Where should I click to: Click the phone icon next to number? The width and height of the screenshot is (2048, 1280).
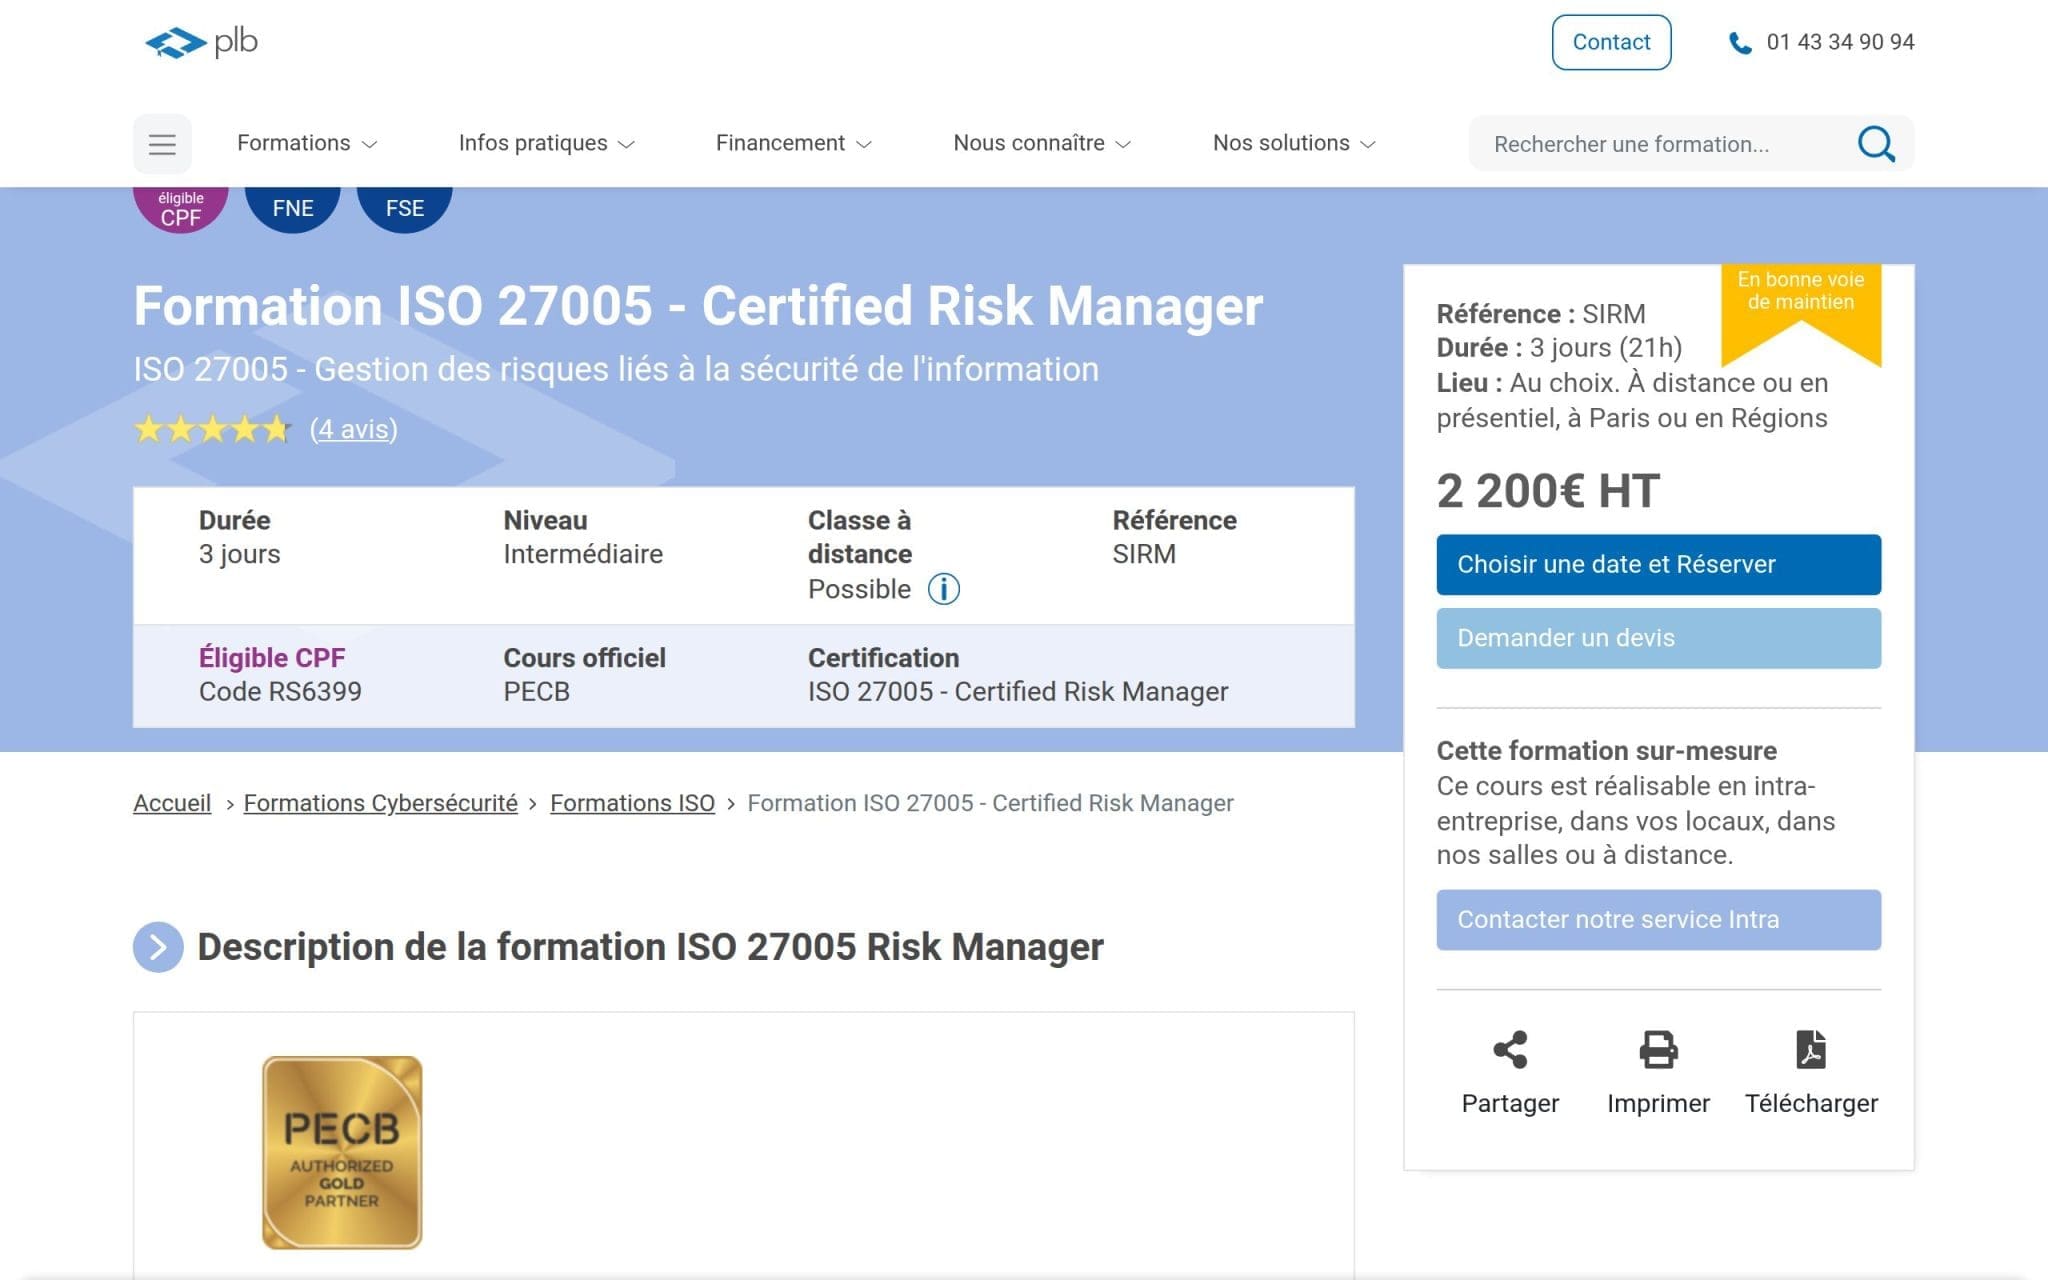click(x=1740, y=43)
